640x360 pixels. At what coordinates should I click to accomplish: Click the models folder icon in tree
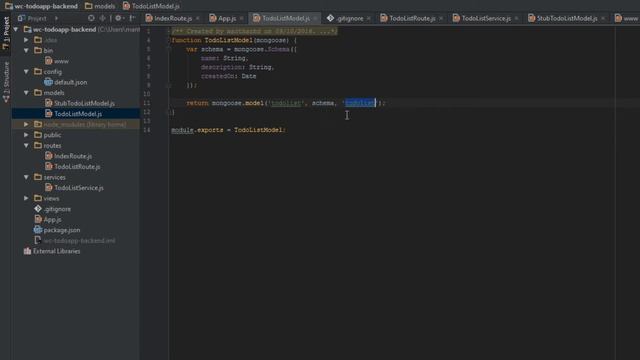38,93
